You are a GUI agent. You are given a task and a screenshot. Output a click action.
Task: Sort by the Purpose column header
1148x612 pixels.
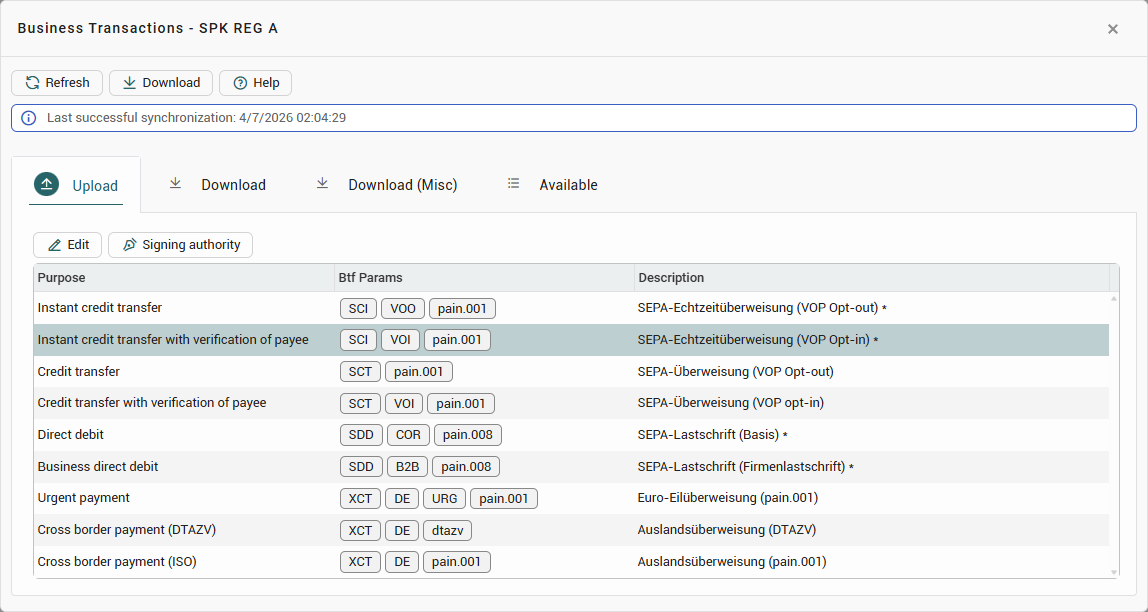(x=62, y=277)
